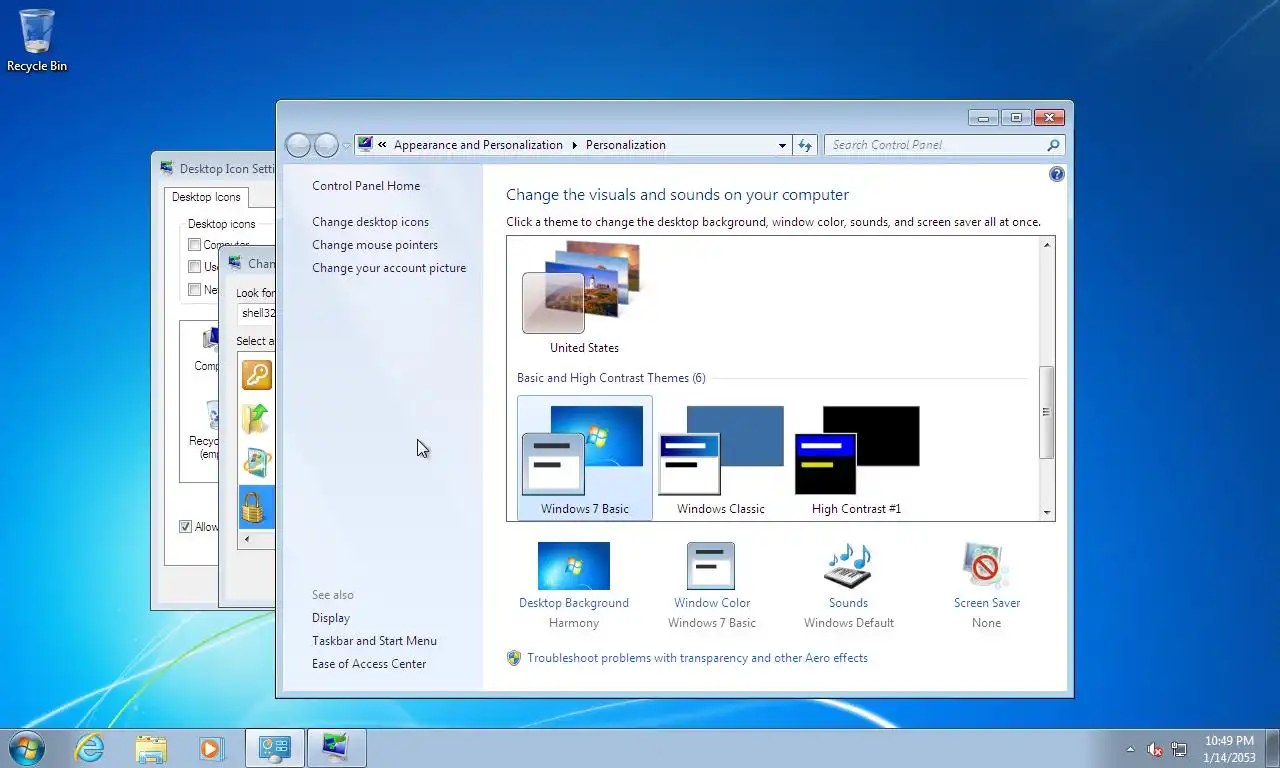Open Control Panel Home
Image resolution: width=1280 pixels, height=768 pixels.
click(x=366, y=186)
